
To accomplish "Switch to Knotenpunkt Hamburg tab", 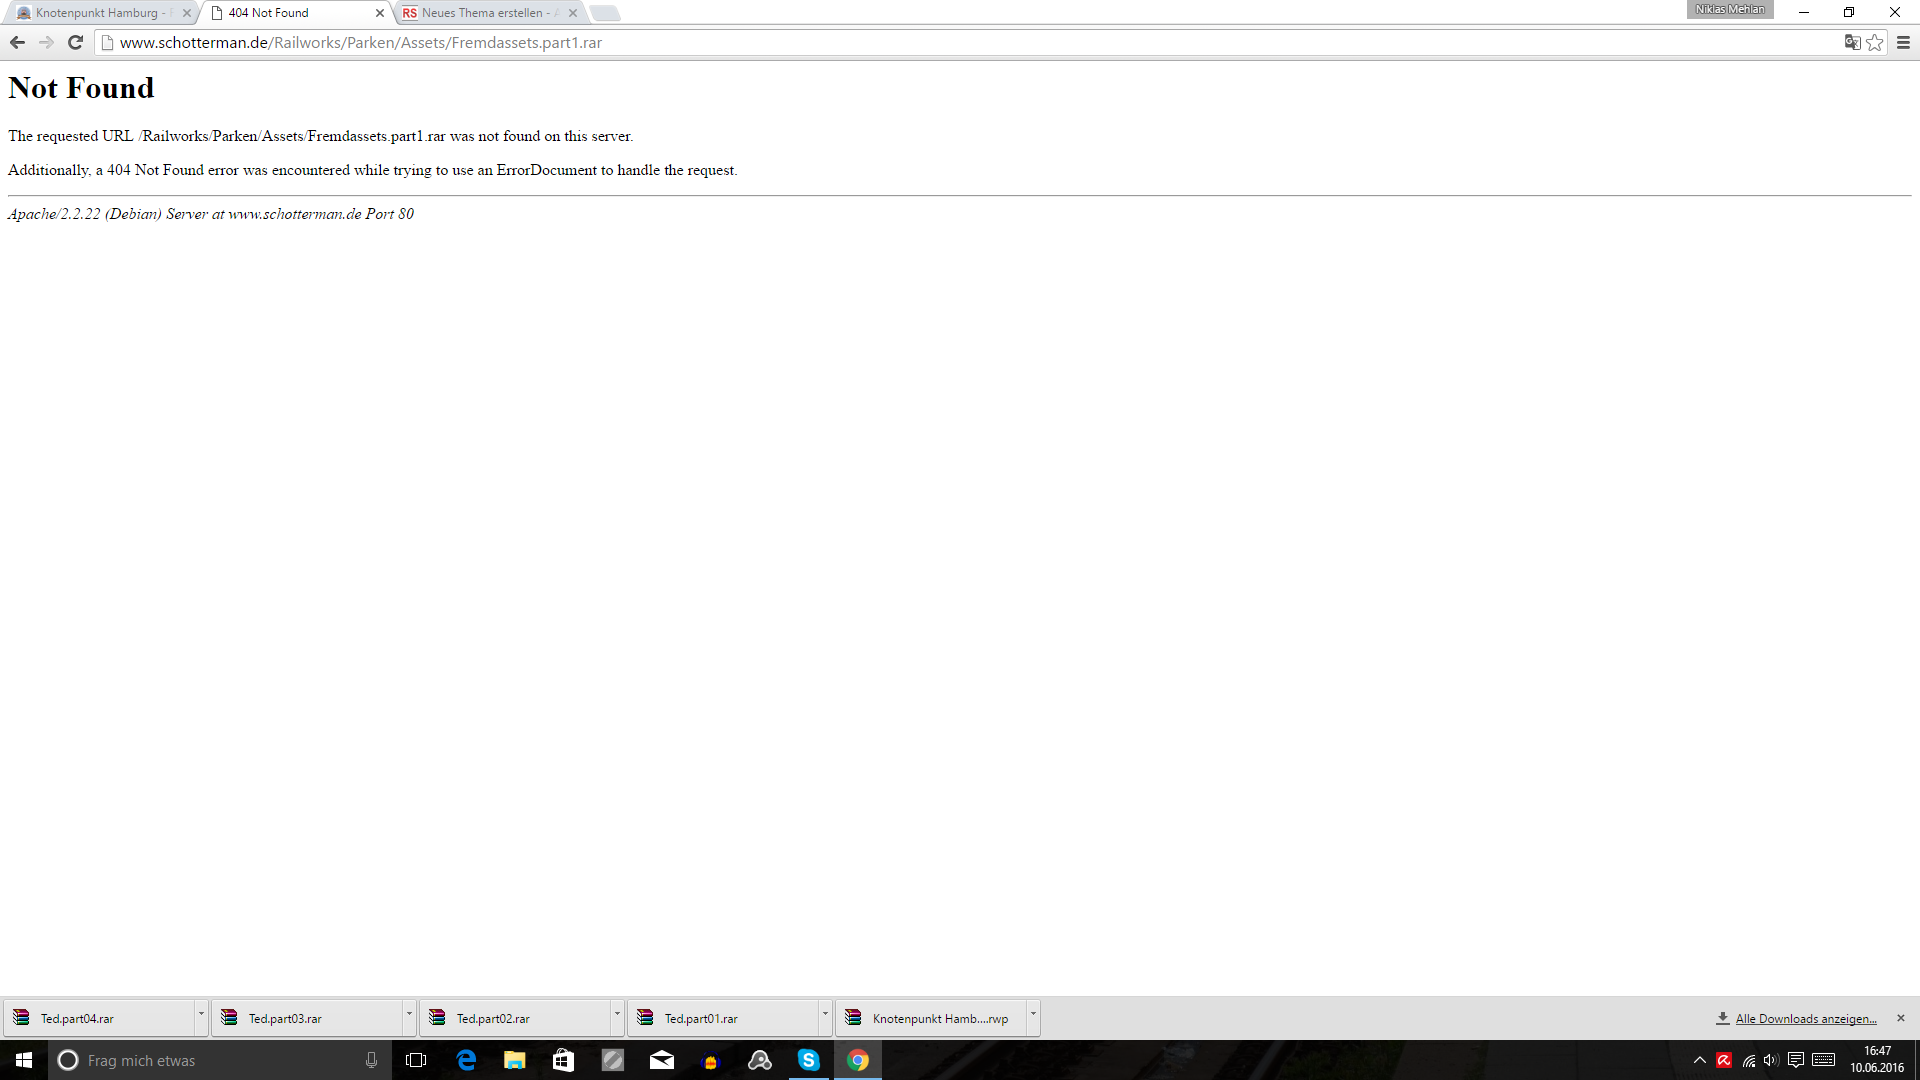I will [98, 13].
